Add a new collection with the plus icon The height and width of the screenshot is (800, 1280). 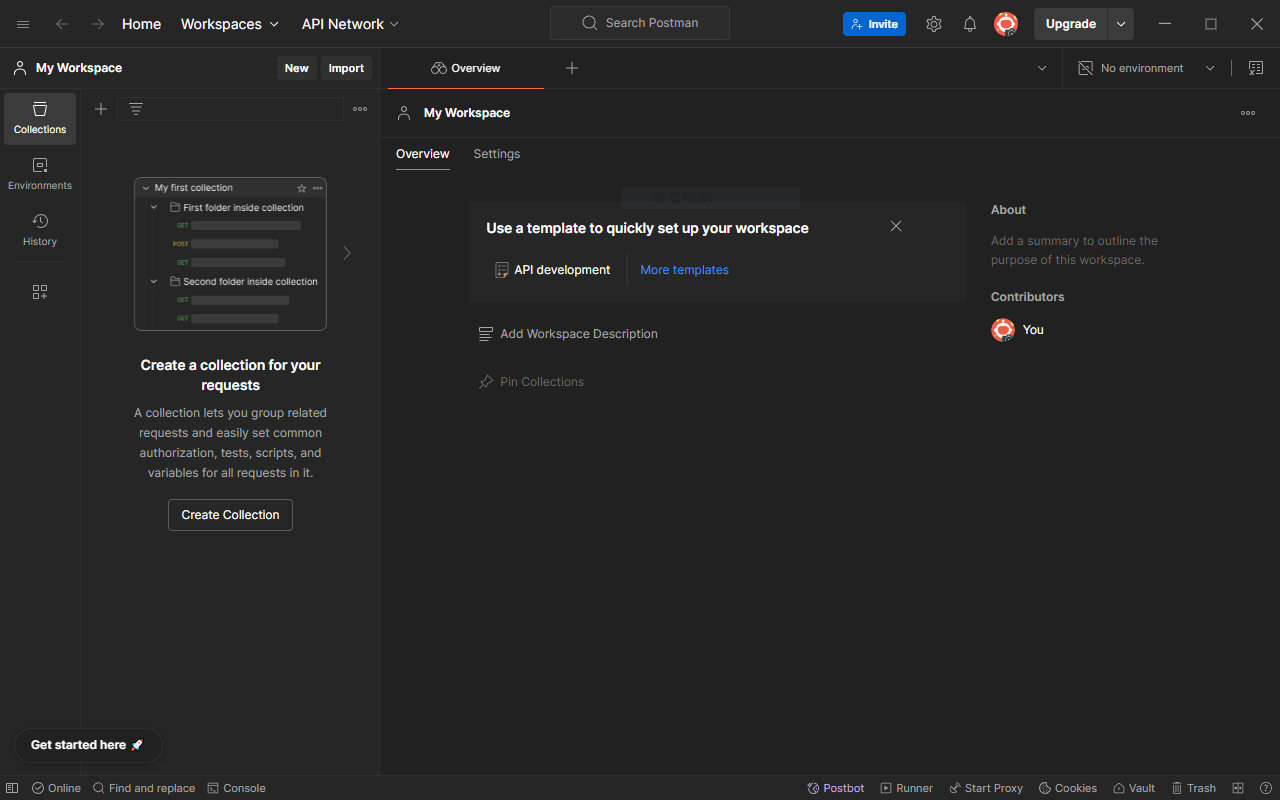[101, 109]
